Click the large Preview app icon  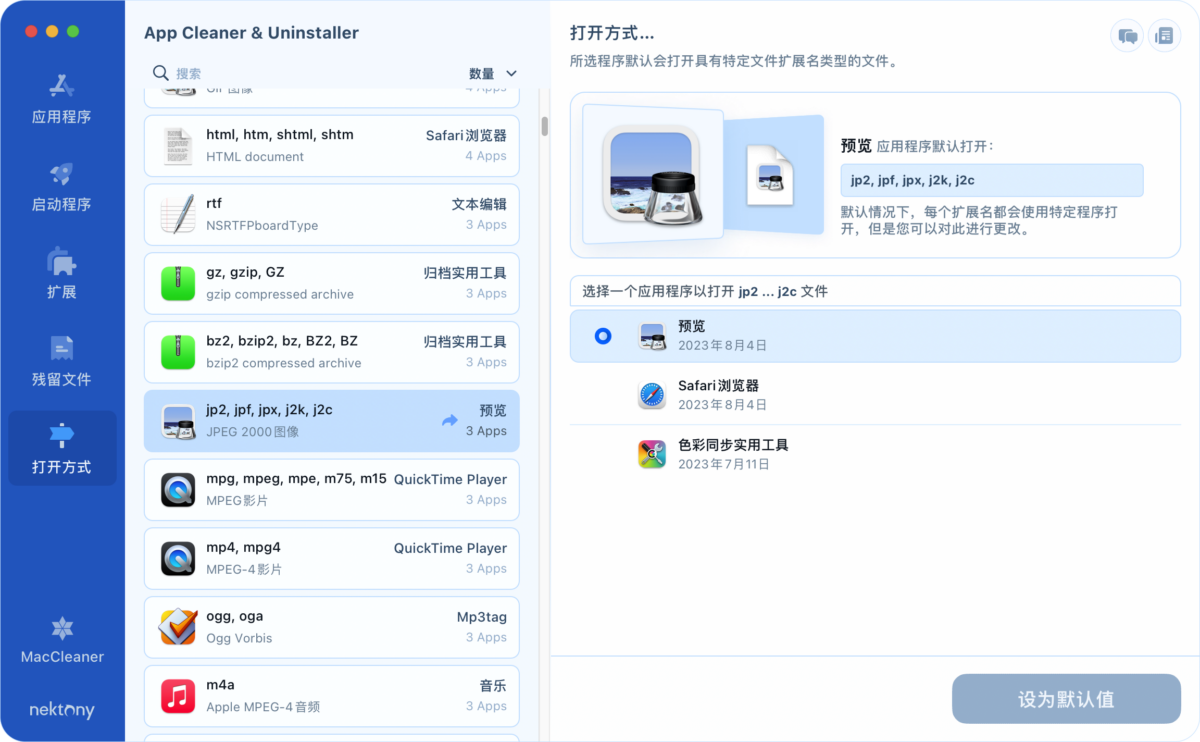[651, 176]
